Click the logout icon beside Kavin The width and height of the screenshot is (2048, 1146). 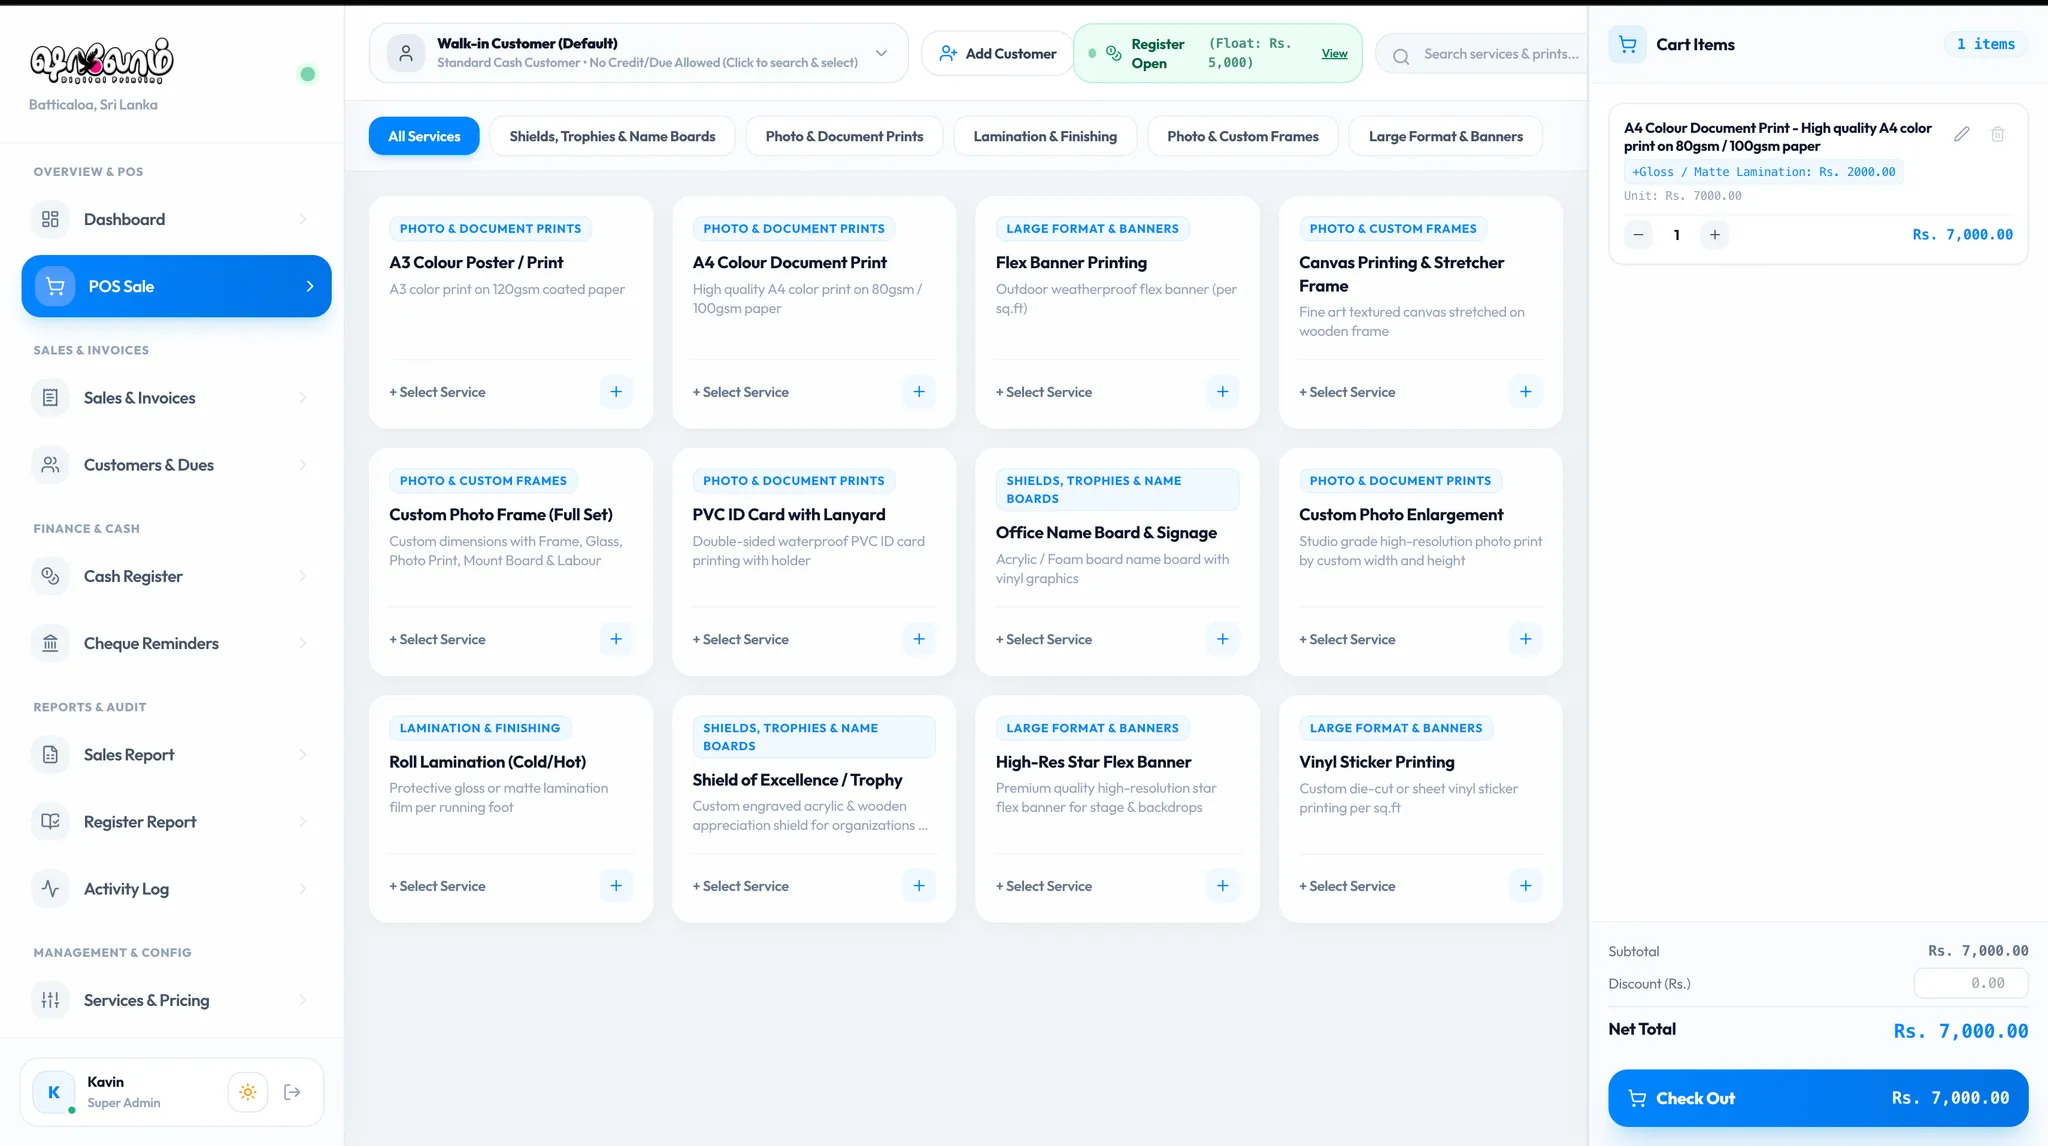292,1092
